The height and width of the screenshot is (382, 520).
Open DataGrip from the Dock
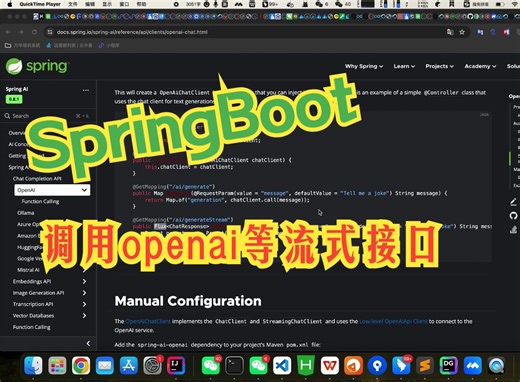449,366
